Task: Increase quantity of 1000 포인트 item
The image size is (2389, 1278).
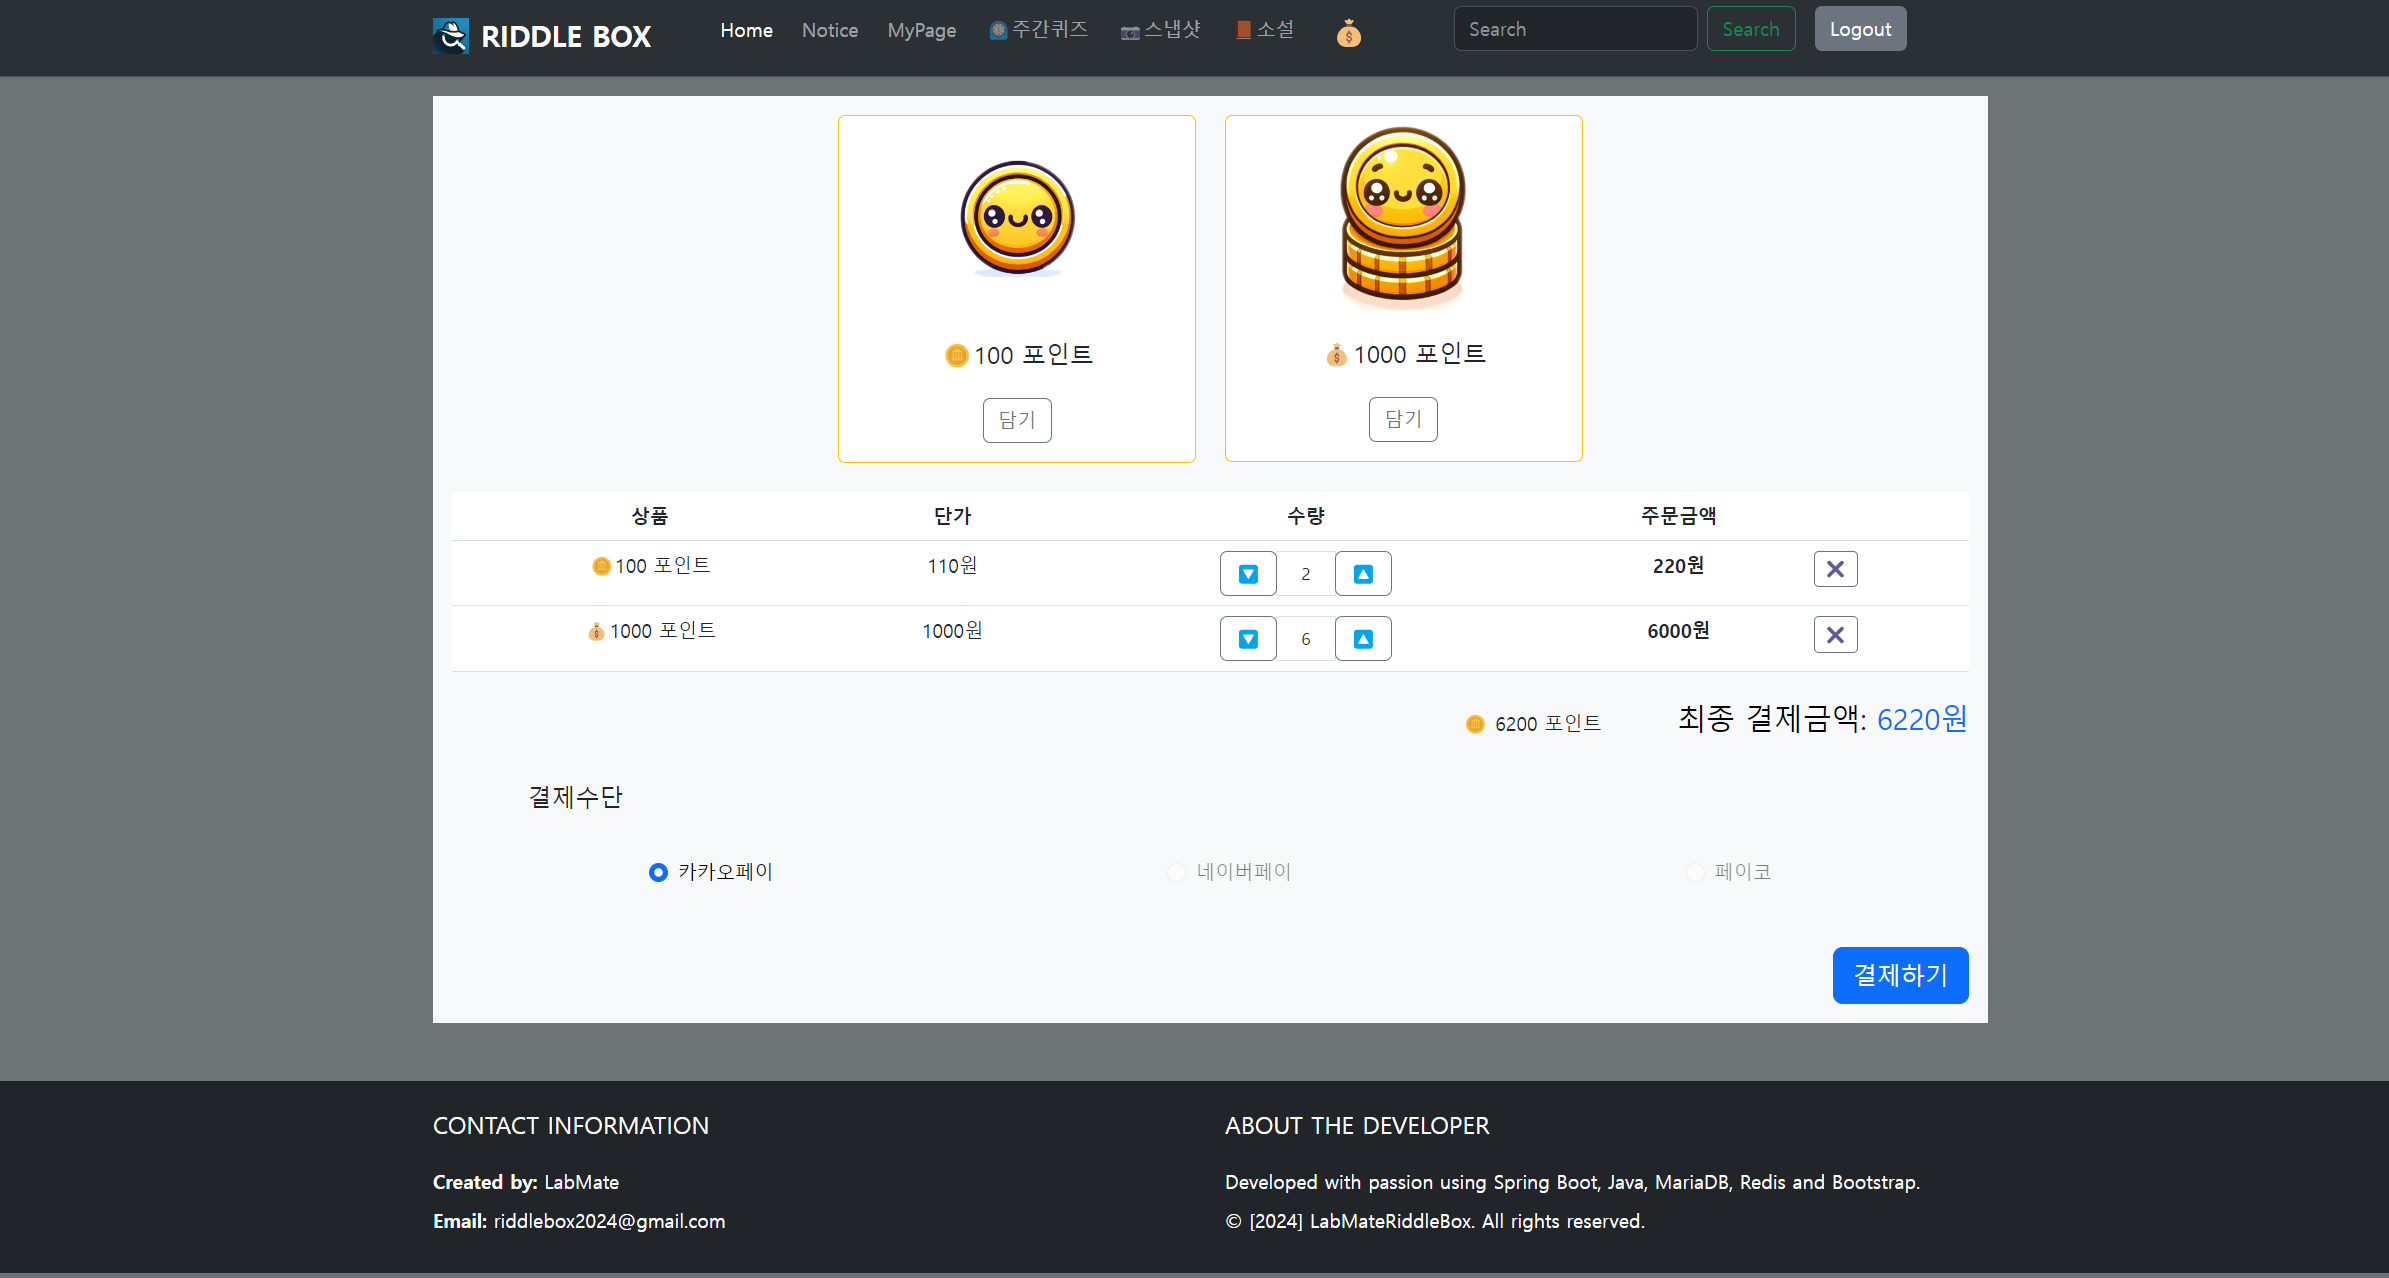Action: [1362, 639]
